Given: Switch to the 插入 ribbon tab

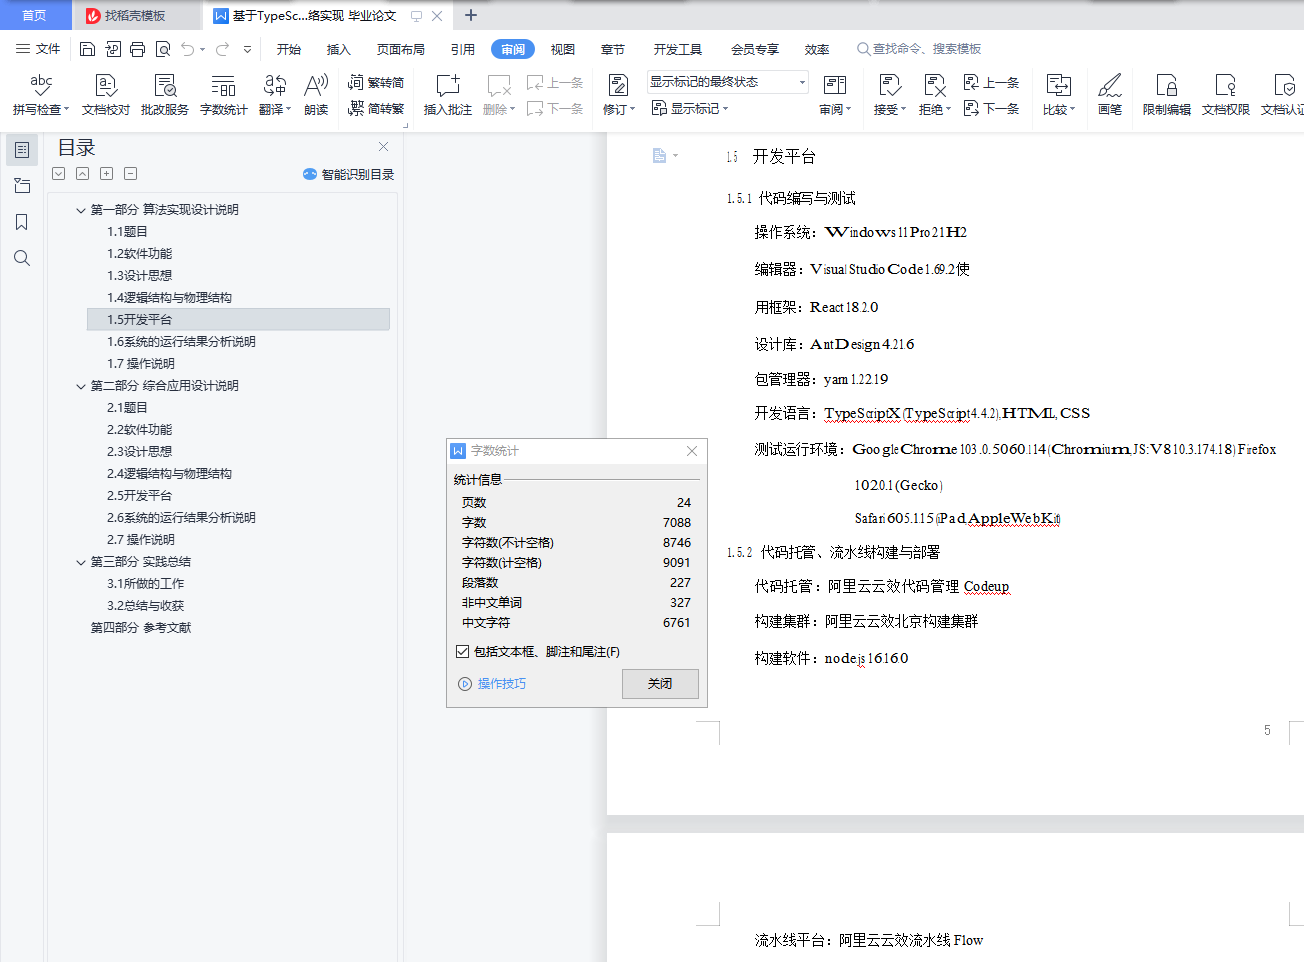Looking at the screenshot, I should click(x=339, y=49).
